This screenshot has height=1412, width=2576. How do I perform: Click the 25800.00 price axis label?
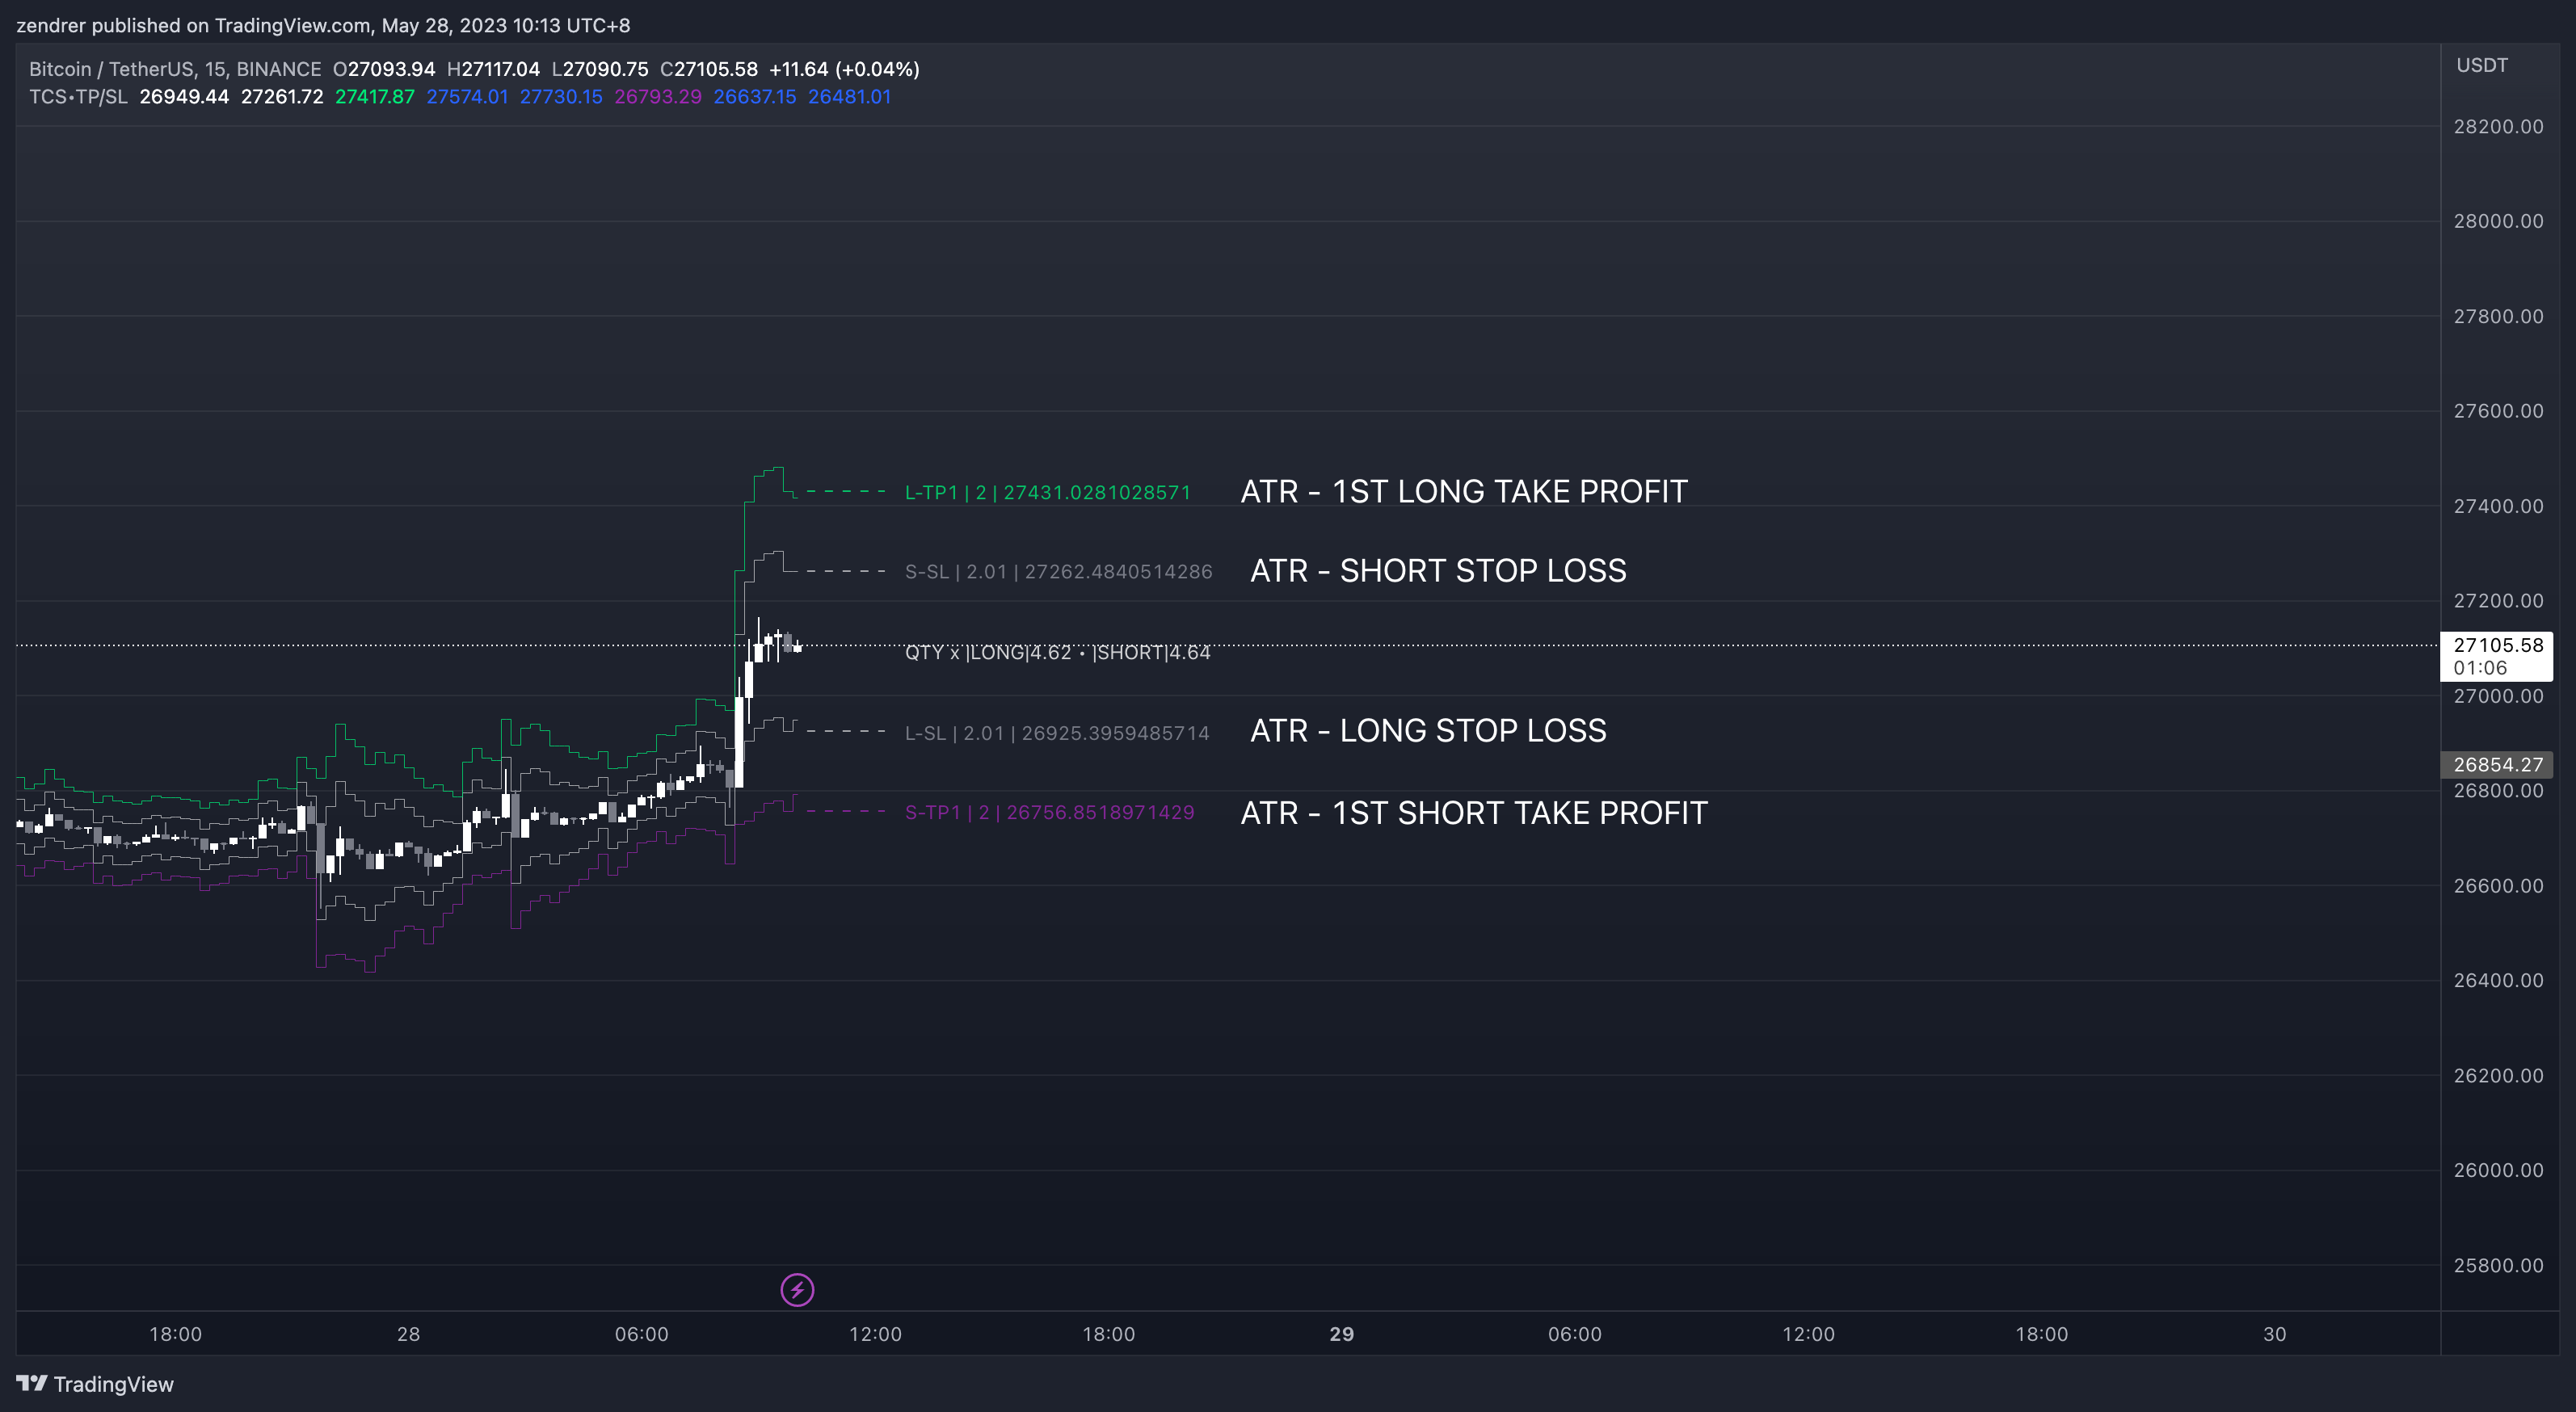coord(2498,1266)
